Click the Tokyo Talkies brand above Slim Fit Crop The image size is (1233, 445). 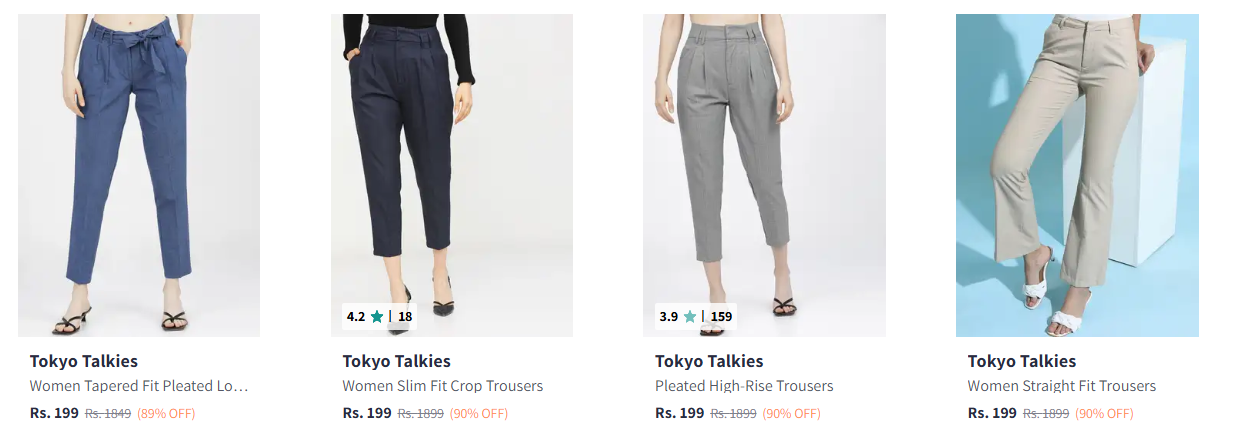pyautogui.click(x=397, y=361)
